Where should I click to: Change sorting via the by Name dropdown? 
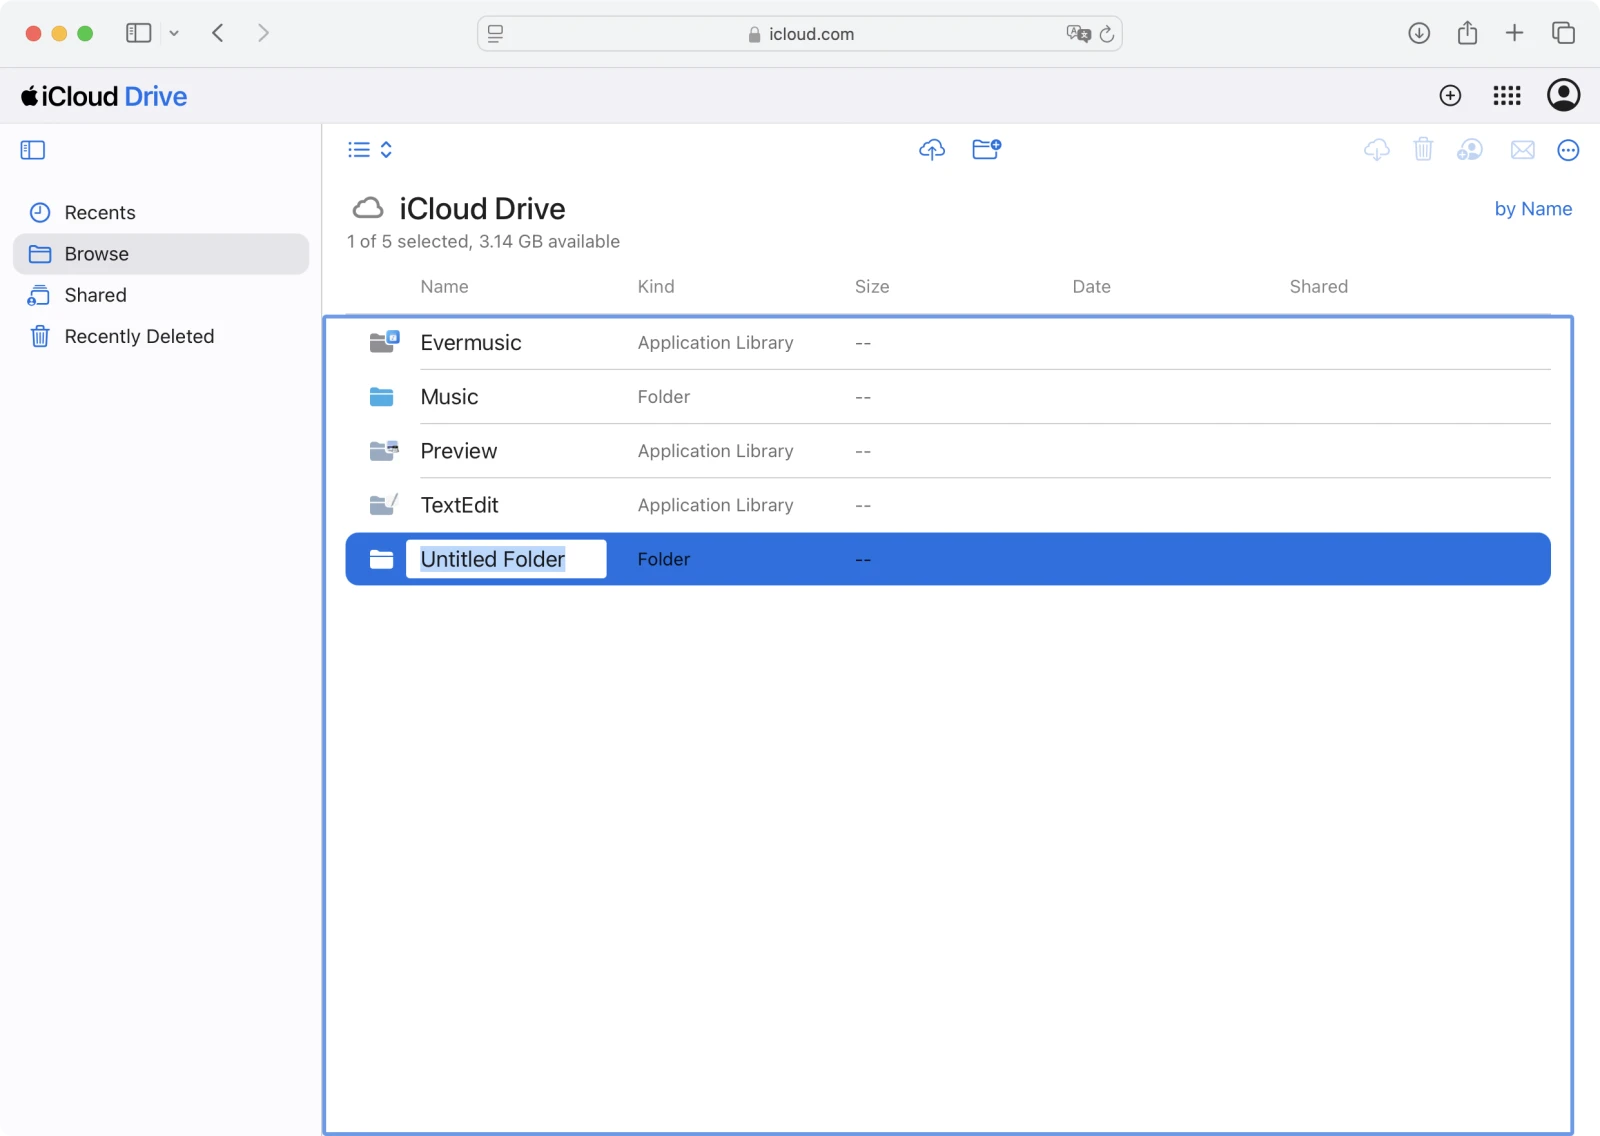[1533, 209]
